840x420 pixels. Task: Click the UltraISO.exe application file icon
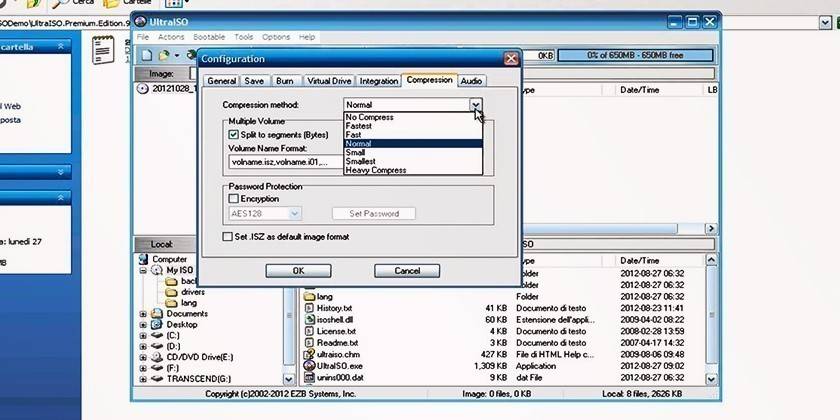point(309,368)
